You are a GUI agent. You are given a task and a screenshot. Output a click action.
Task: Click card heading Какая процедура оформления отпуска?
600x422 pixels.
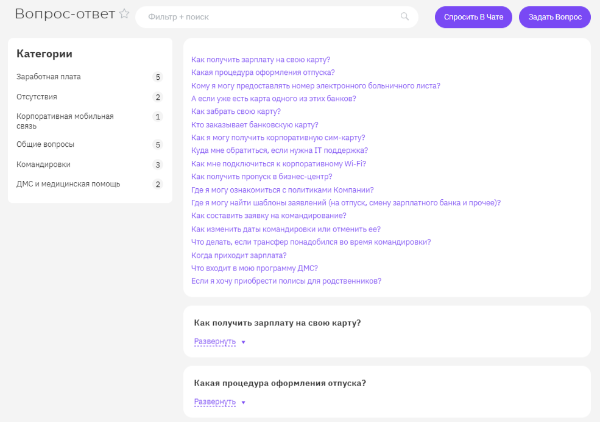pyautogui.click(x=280, y=383)
